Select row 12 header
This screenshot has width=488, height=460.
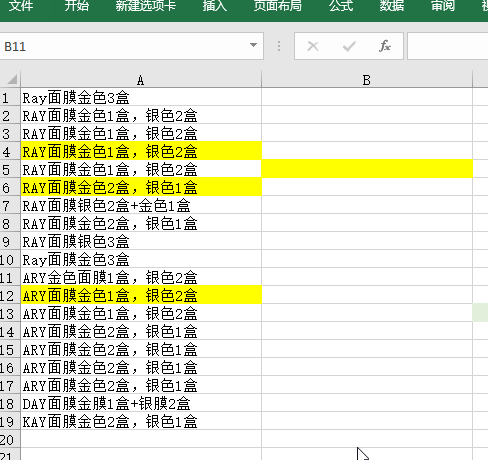[10, 296]
